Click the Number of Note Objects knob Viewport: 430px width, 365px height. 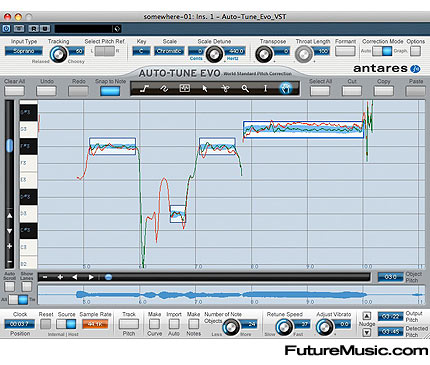tap(231, 327)
